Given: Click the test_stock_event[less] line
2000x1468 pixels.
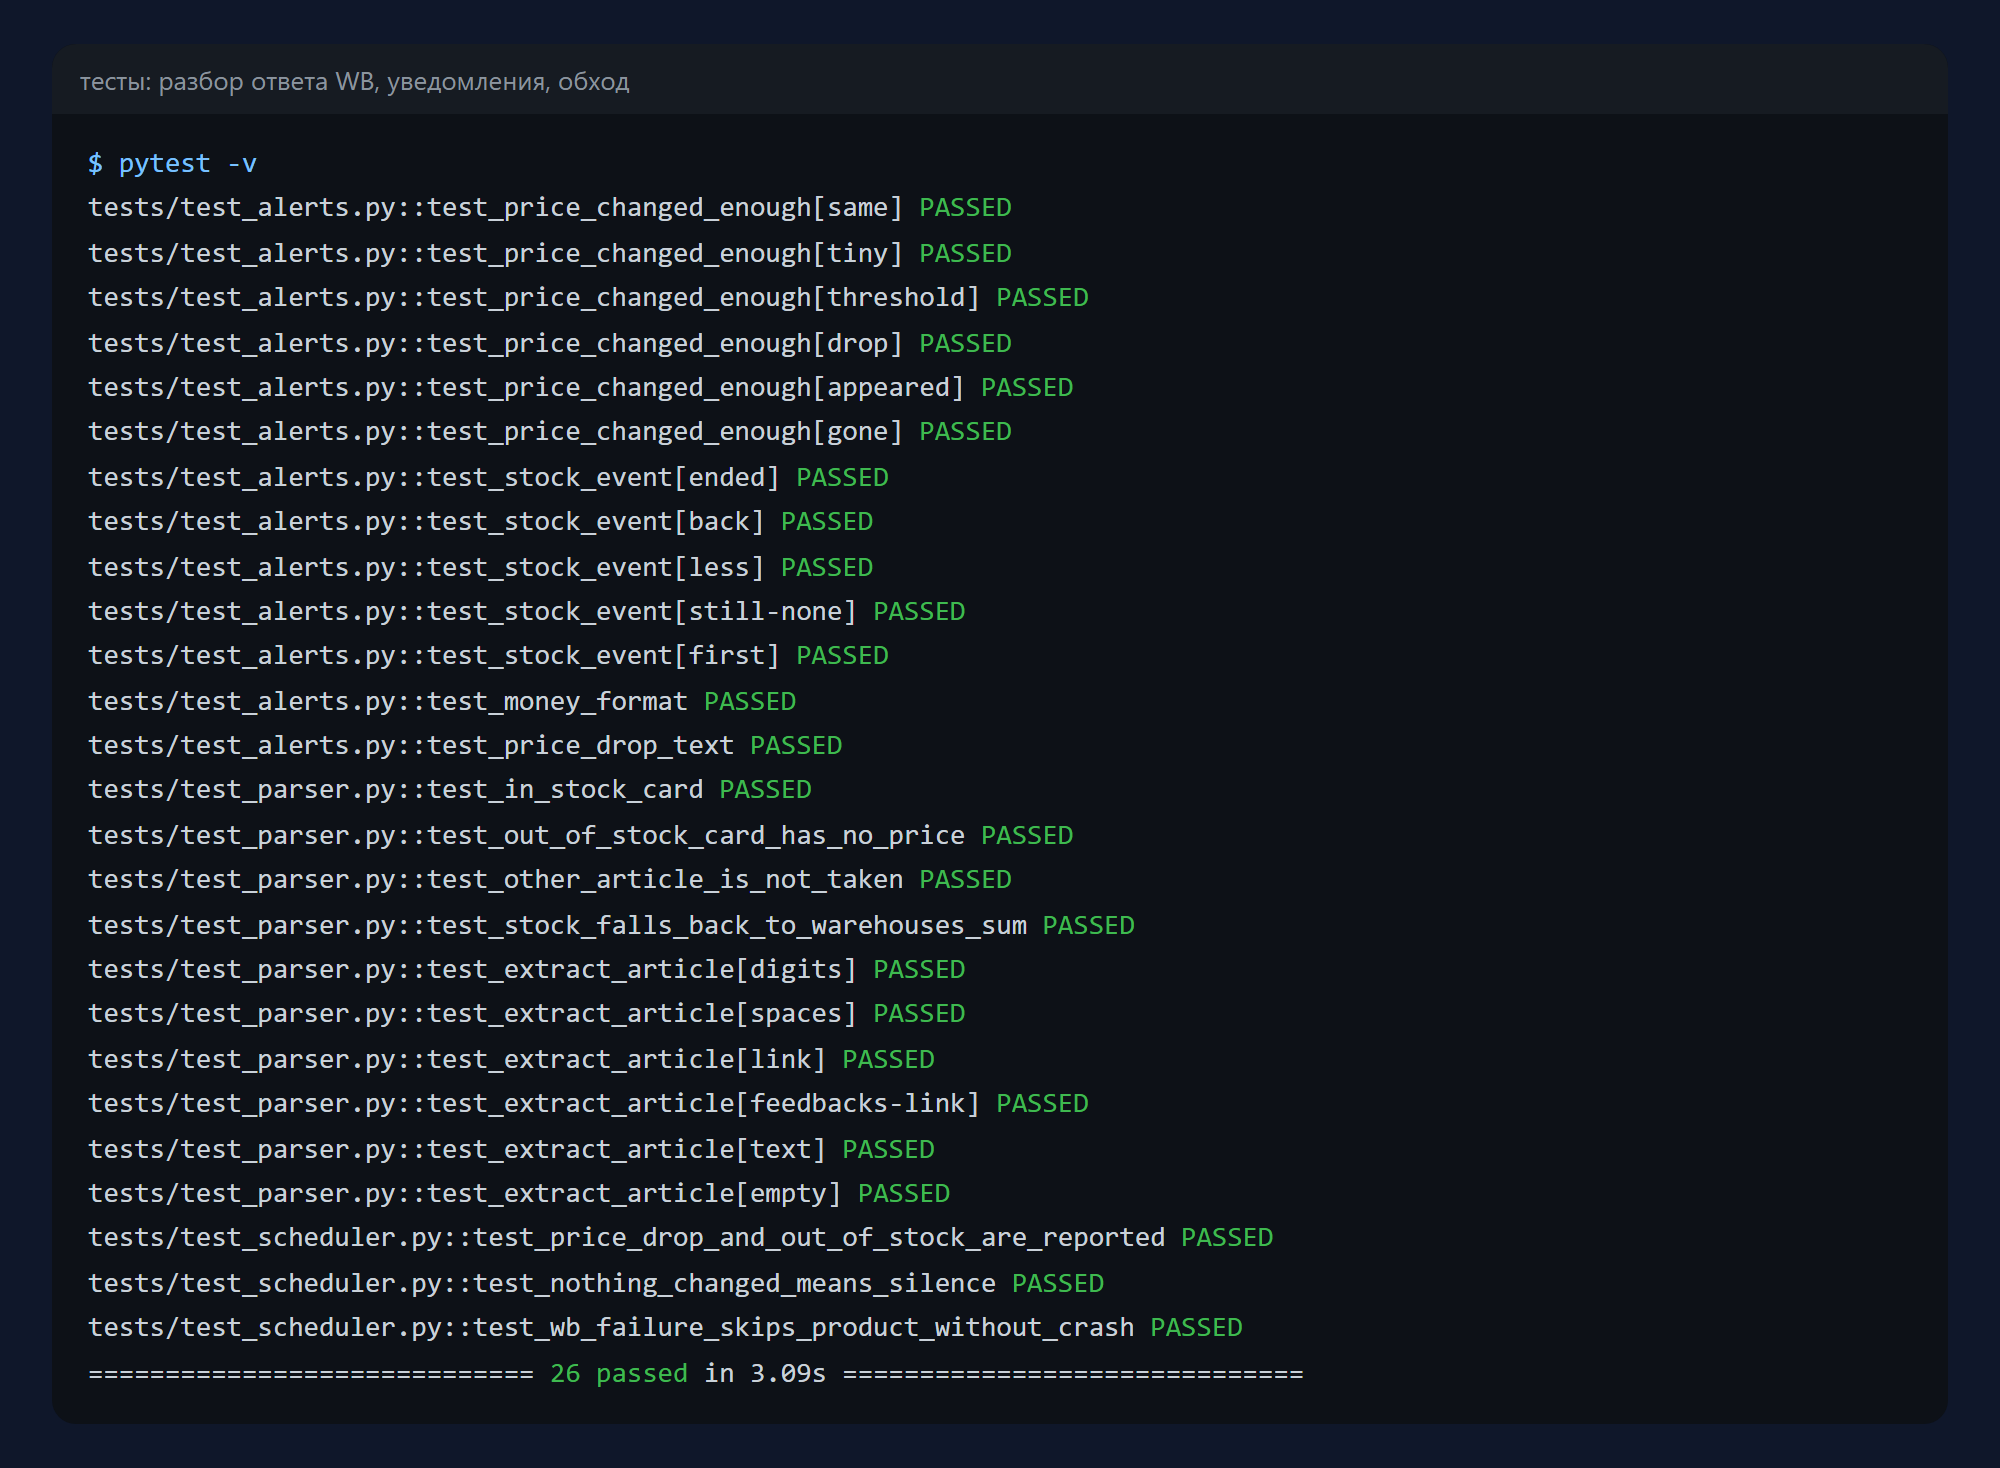Looking at the screenshot, I should 481,567.
